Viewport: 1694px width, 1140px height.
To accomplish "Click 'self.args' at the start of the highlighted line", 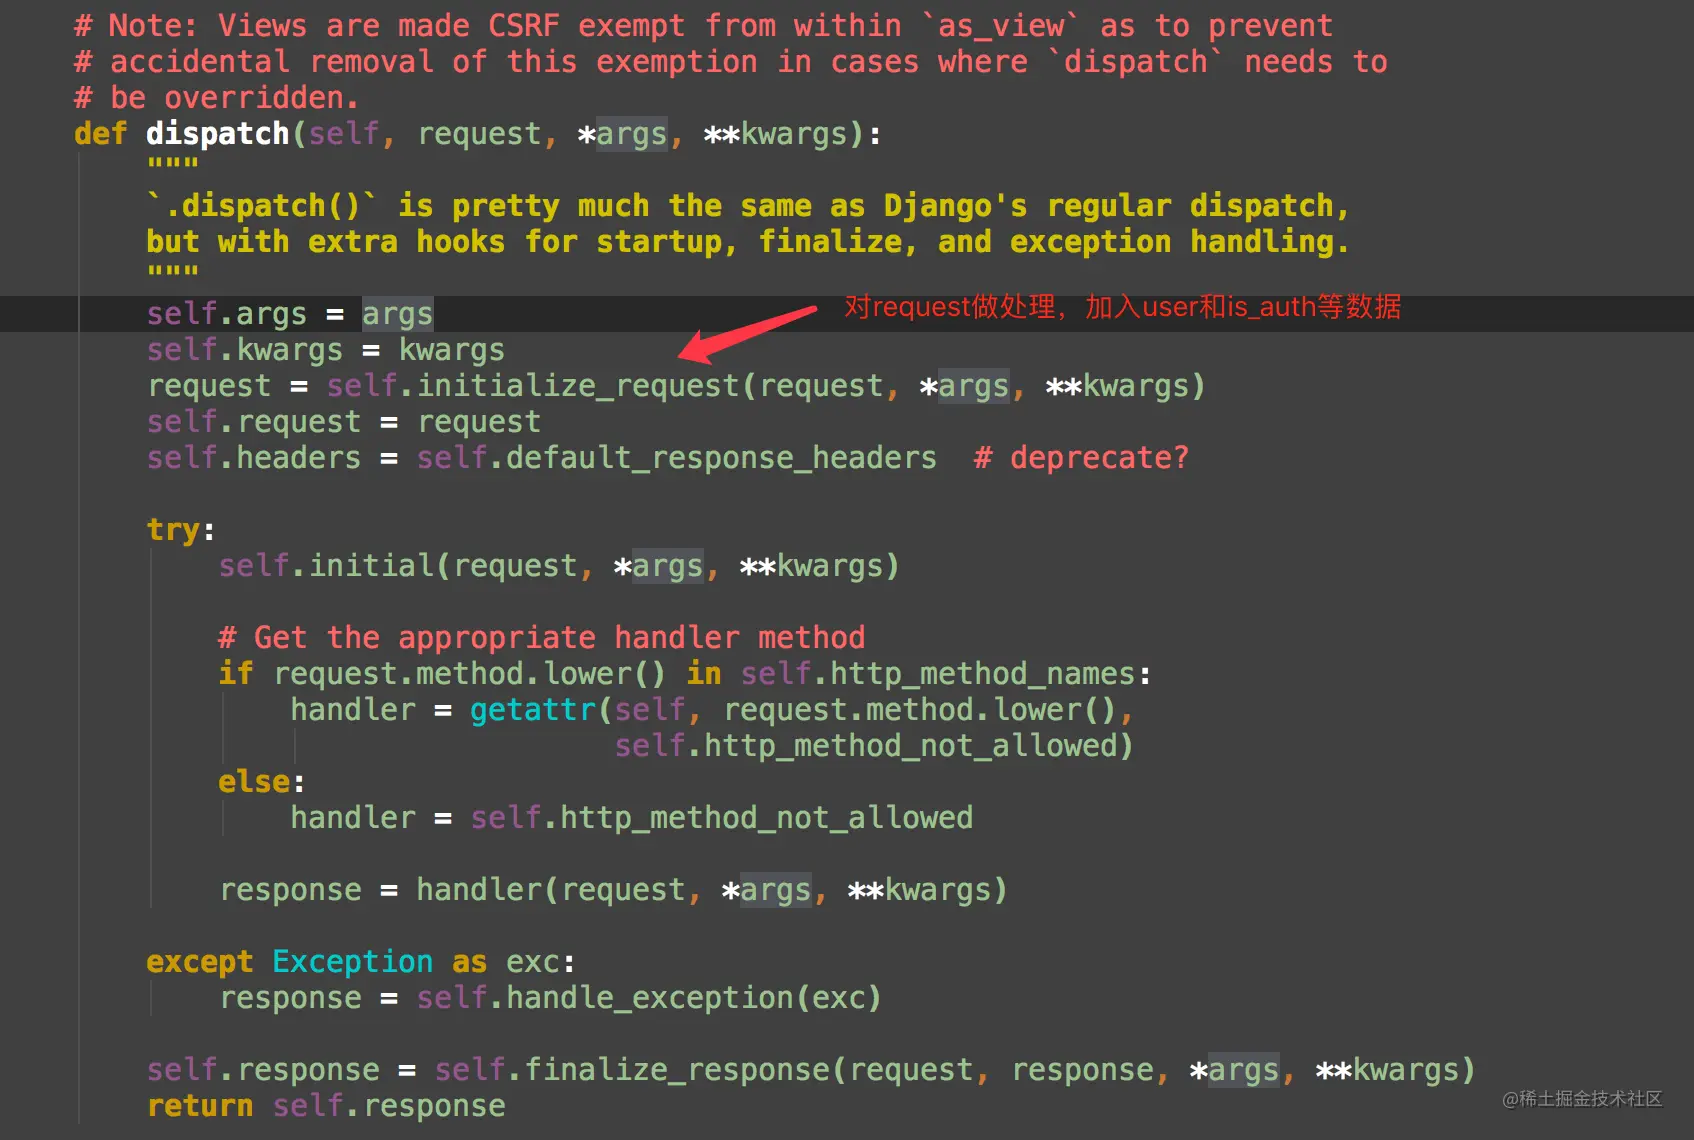I will click(x=226, y=313).
